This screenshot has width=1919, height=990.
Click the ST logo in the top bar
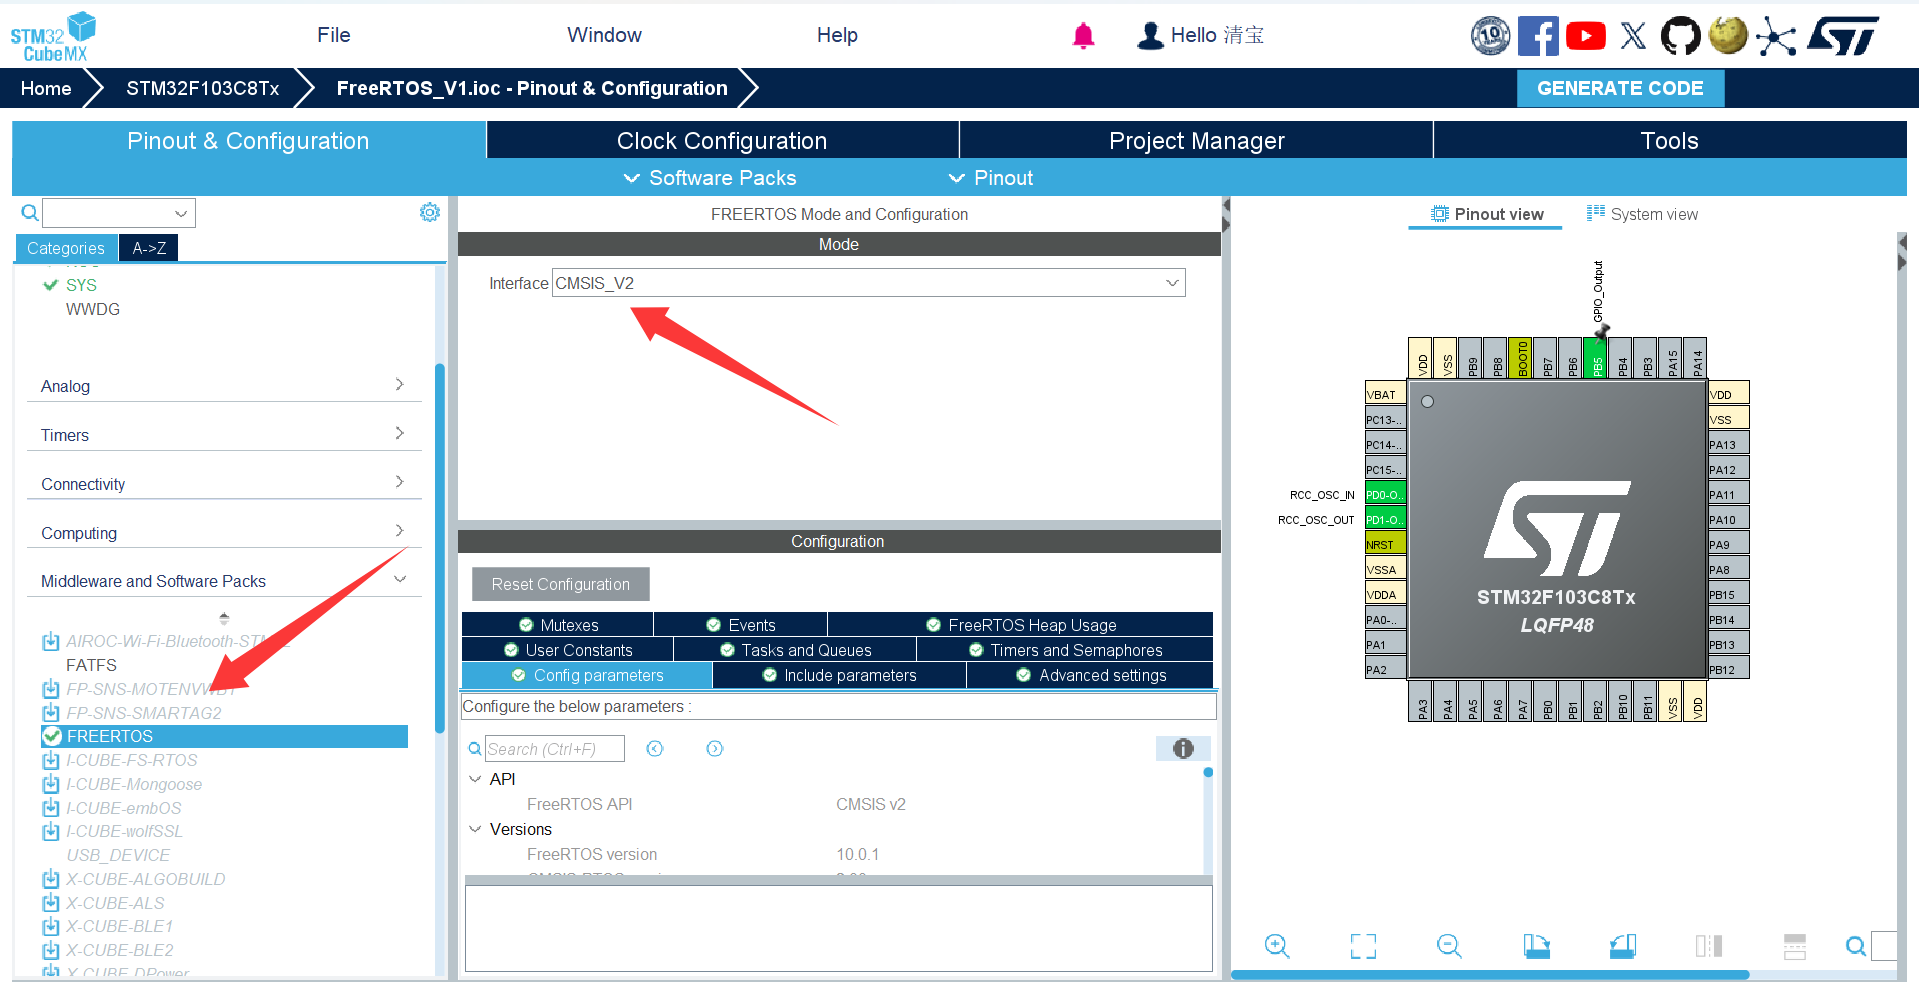coord(1844,36)
